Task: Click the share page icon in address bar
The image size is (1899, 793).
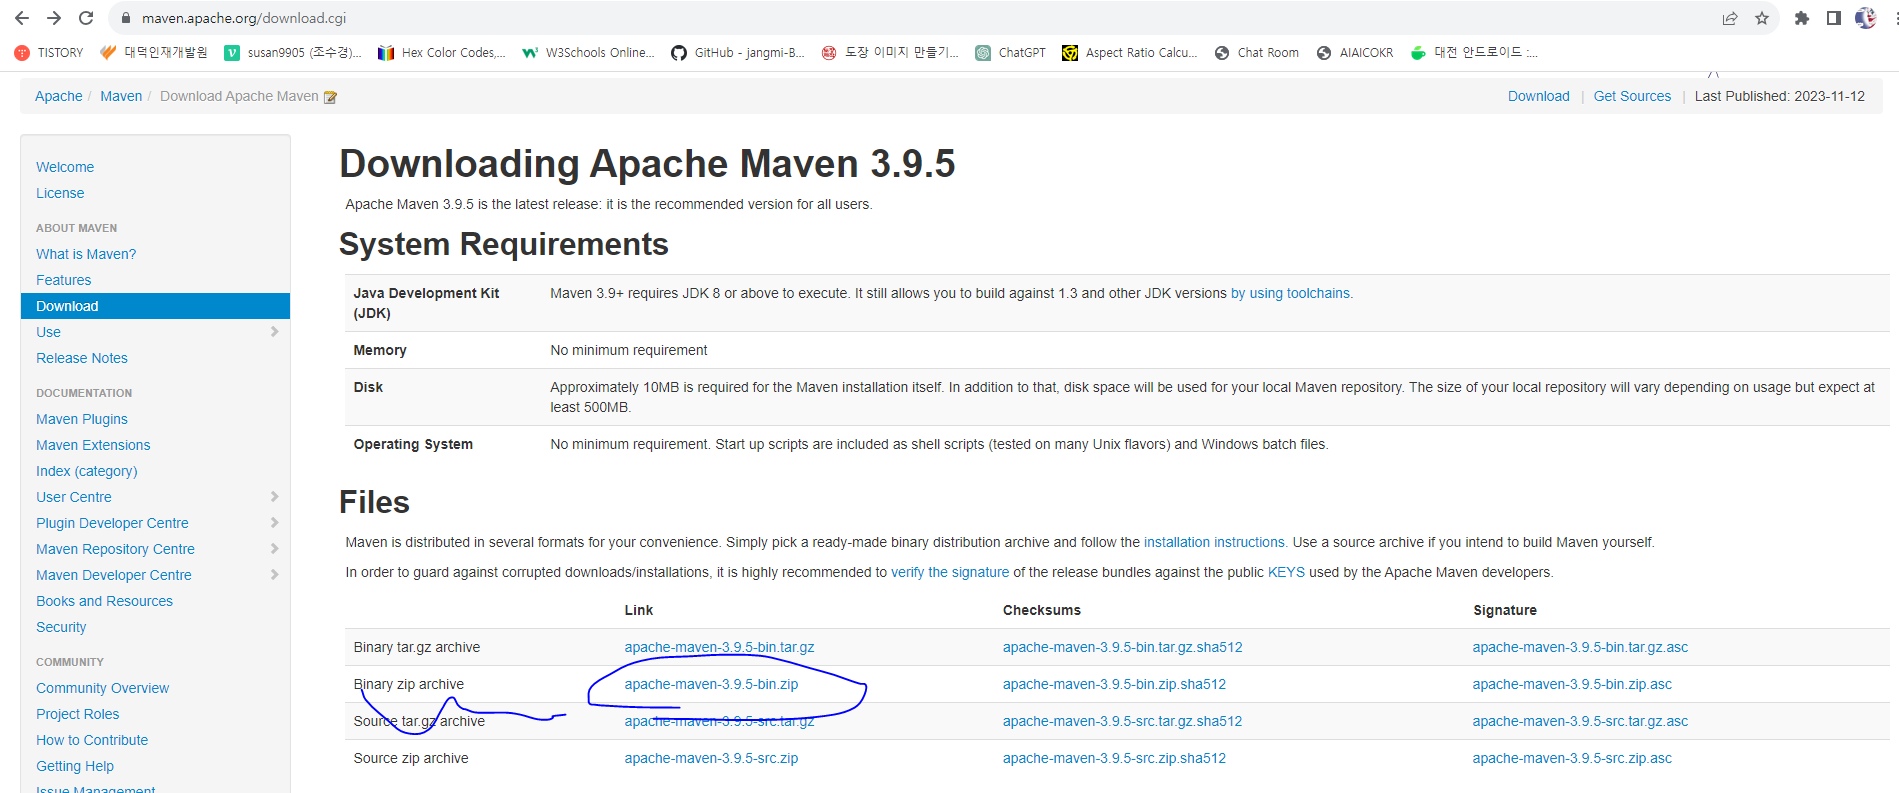Action: (x=1730, y=18)
